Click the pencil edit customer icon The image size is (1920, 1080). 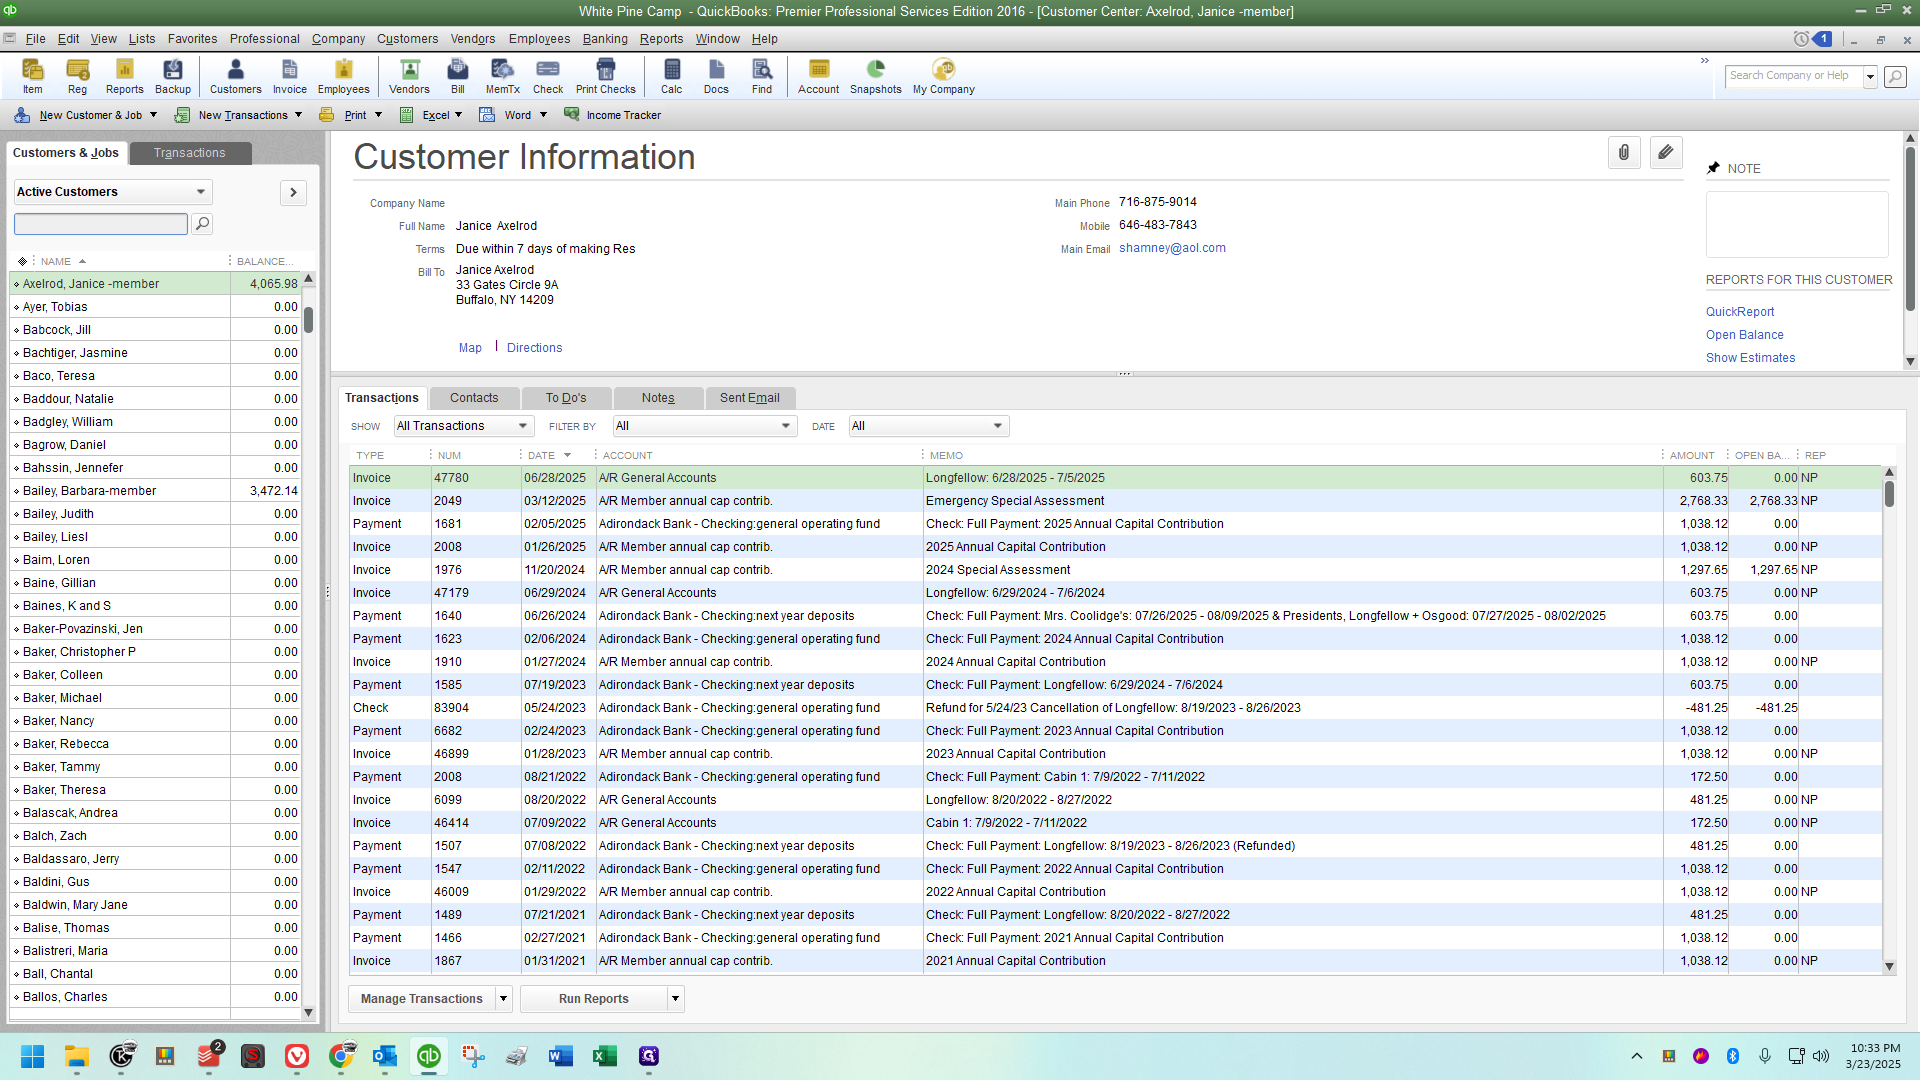1666,153
